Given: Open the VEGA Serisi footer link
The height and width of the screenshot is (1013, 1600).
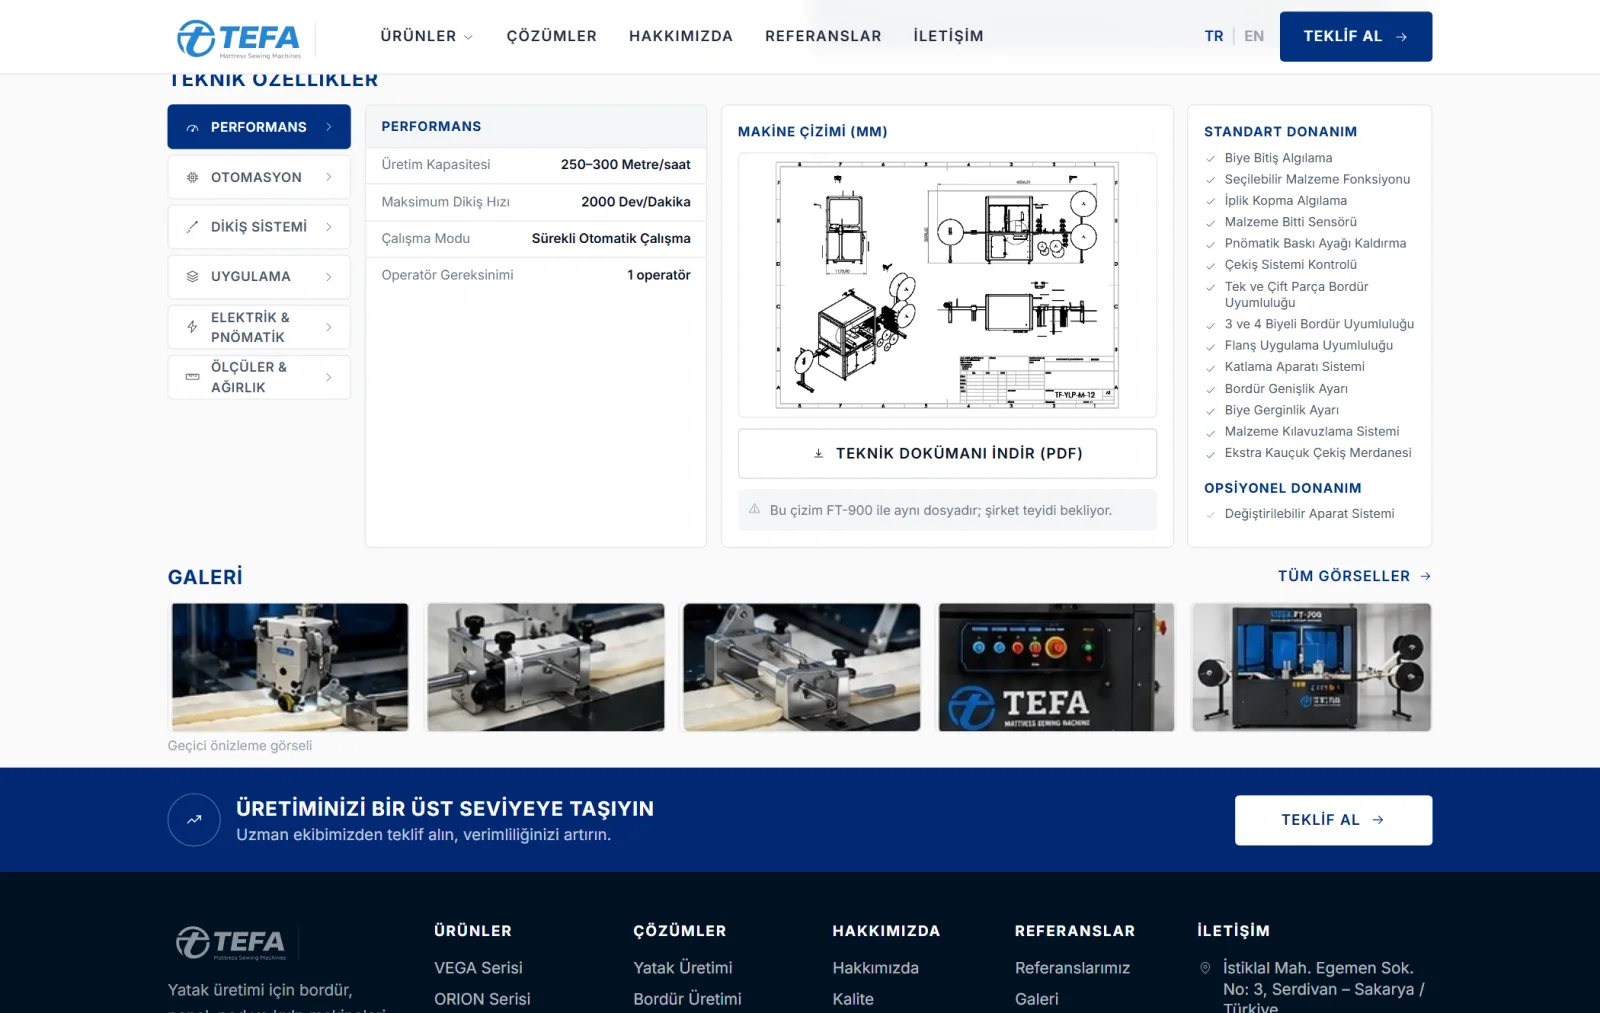Looking at the screenshot, I should [478, 968].
